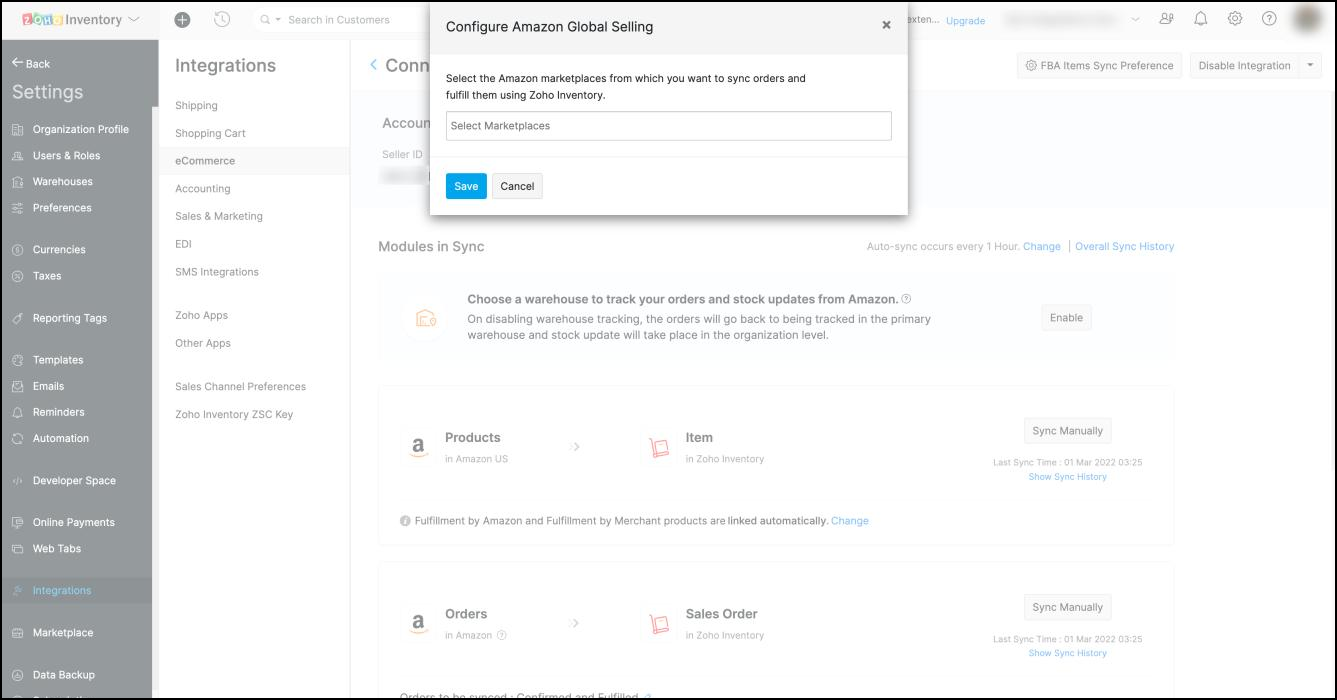Open the Overall Sync History link
This screenshot has width=1337, height=700.
[1124, 246]
